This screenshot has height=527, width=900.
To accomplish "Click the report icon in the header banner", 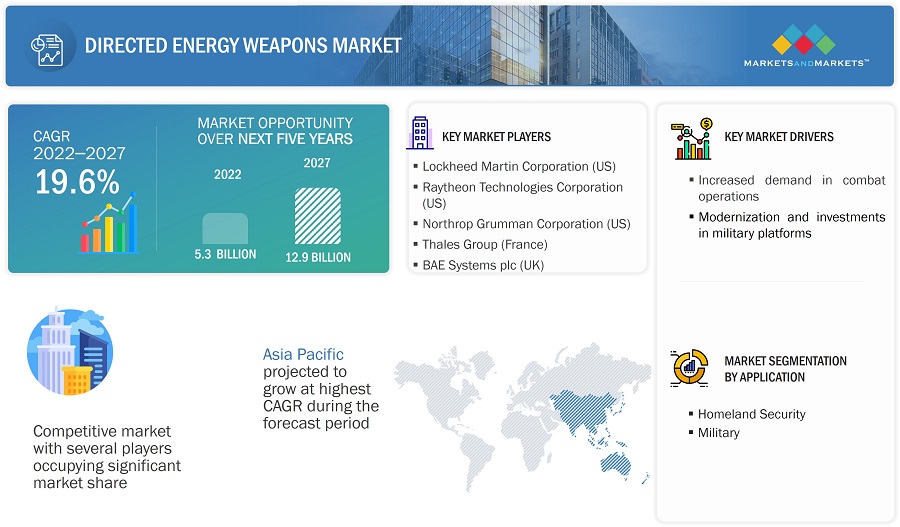I will 47,45.
